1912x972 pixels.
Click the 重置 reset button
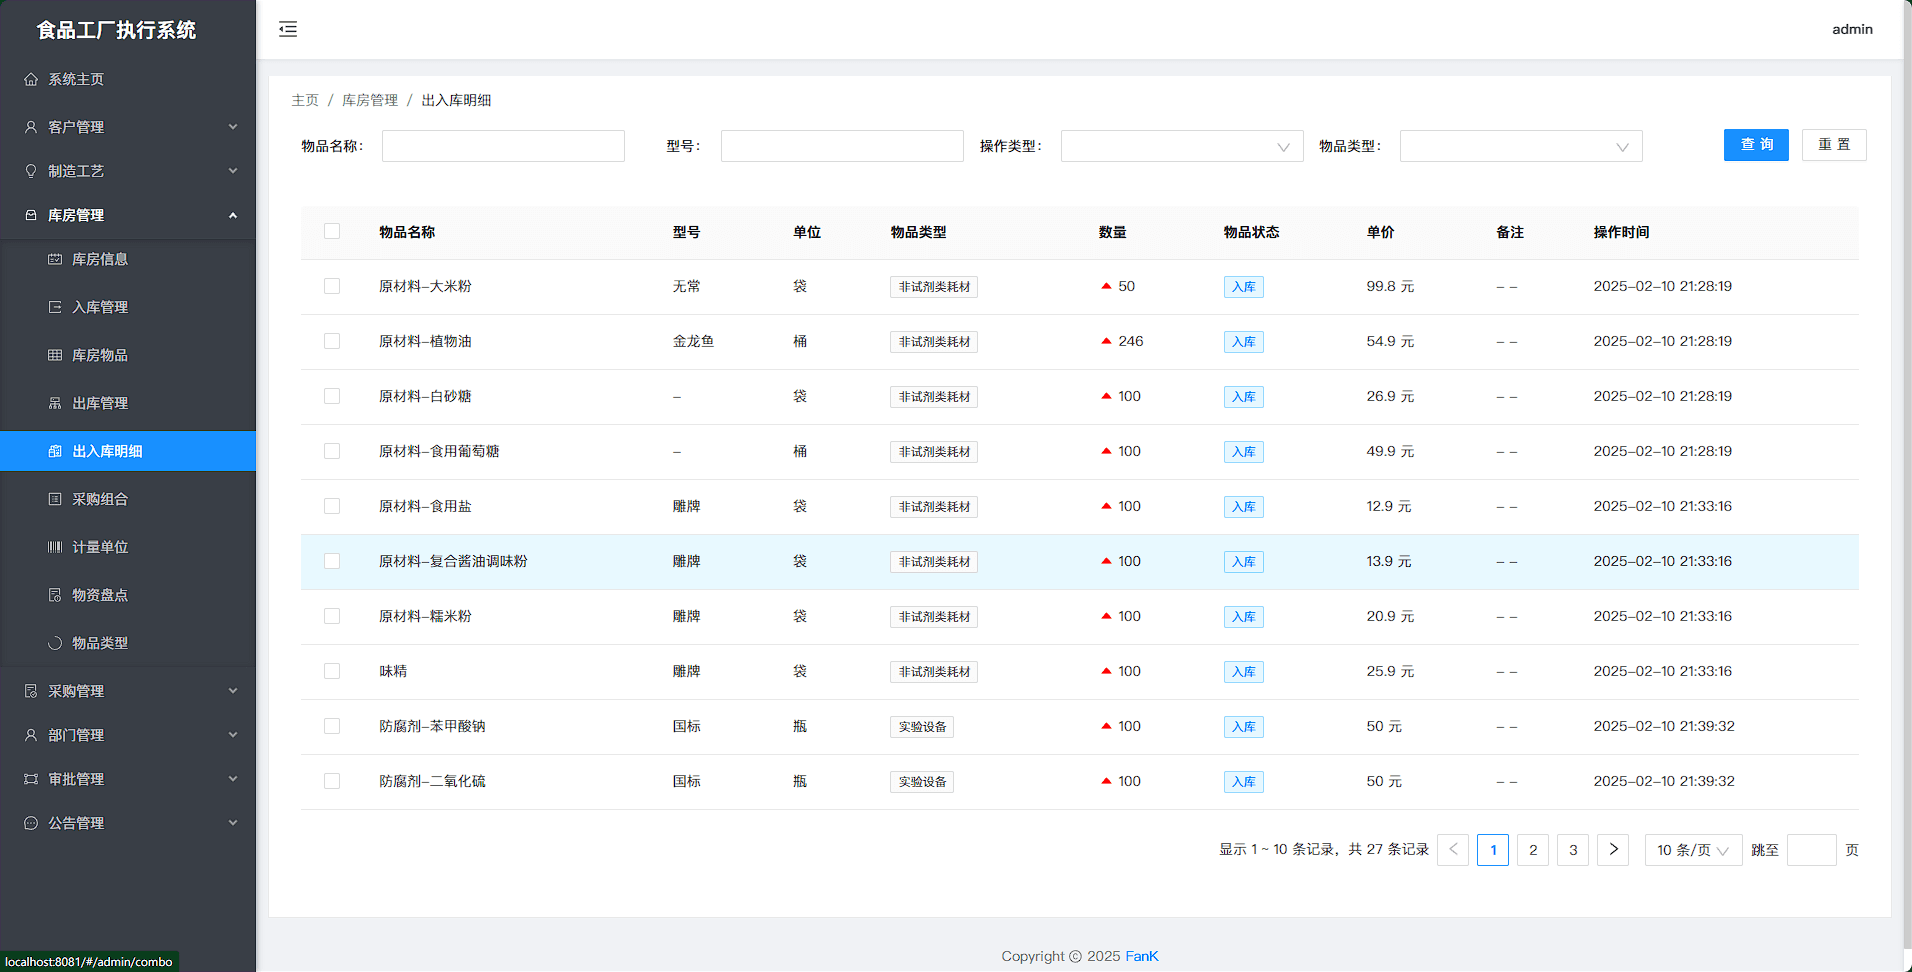(x=1833, y=145)
